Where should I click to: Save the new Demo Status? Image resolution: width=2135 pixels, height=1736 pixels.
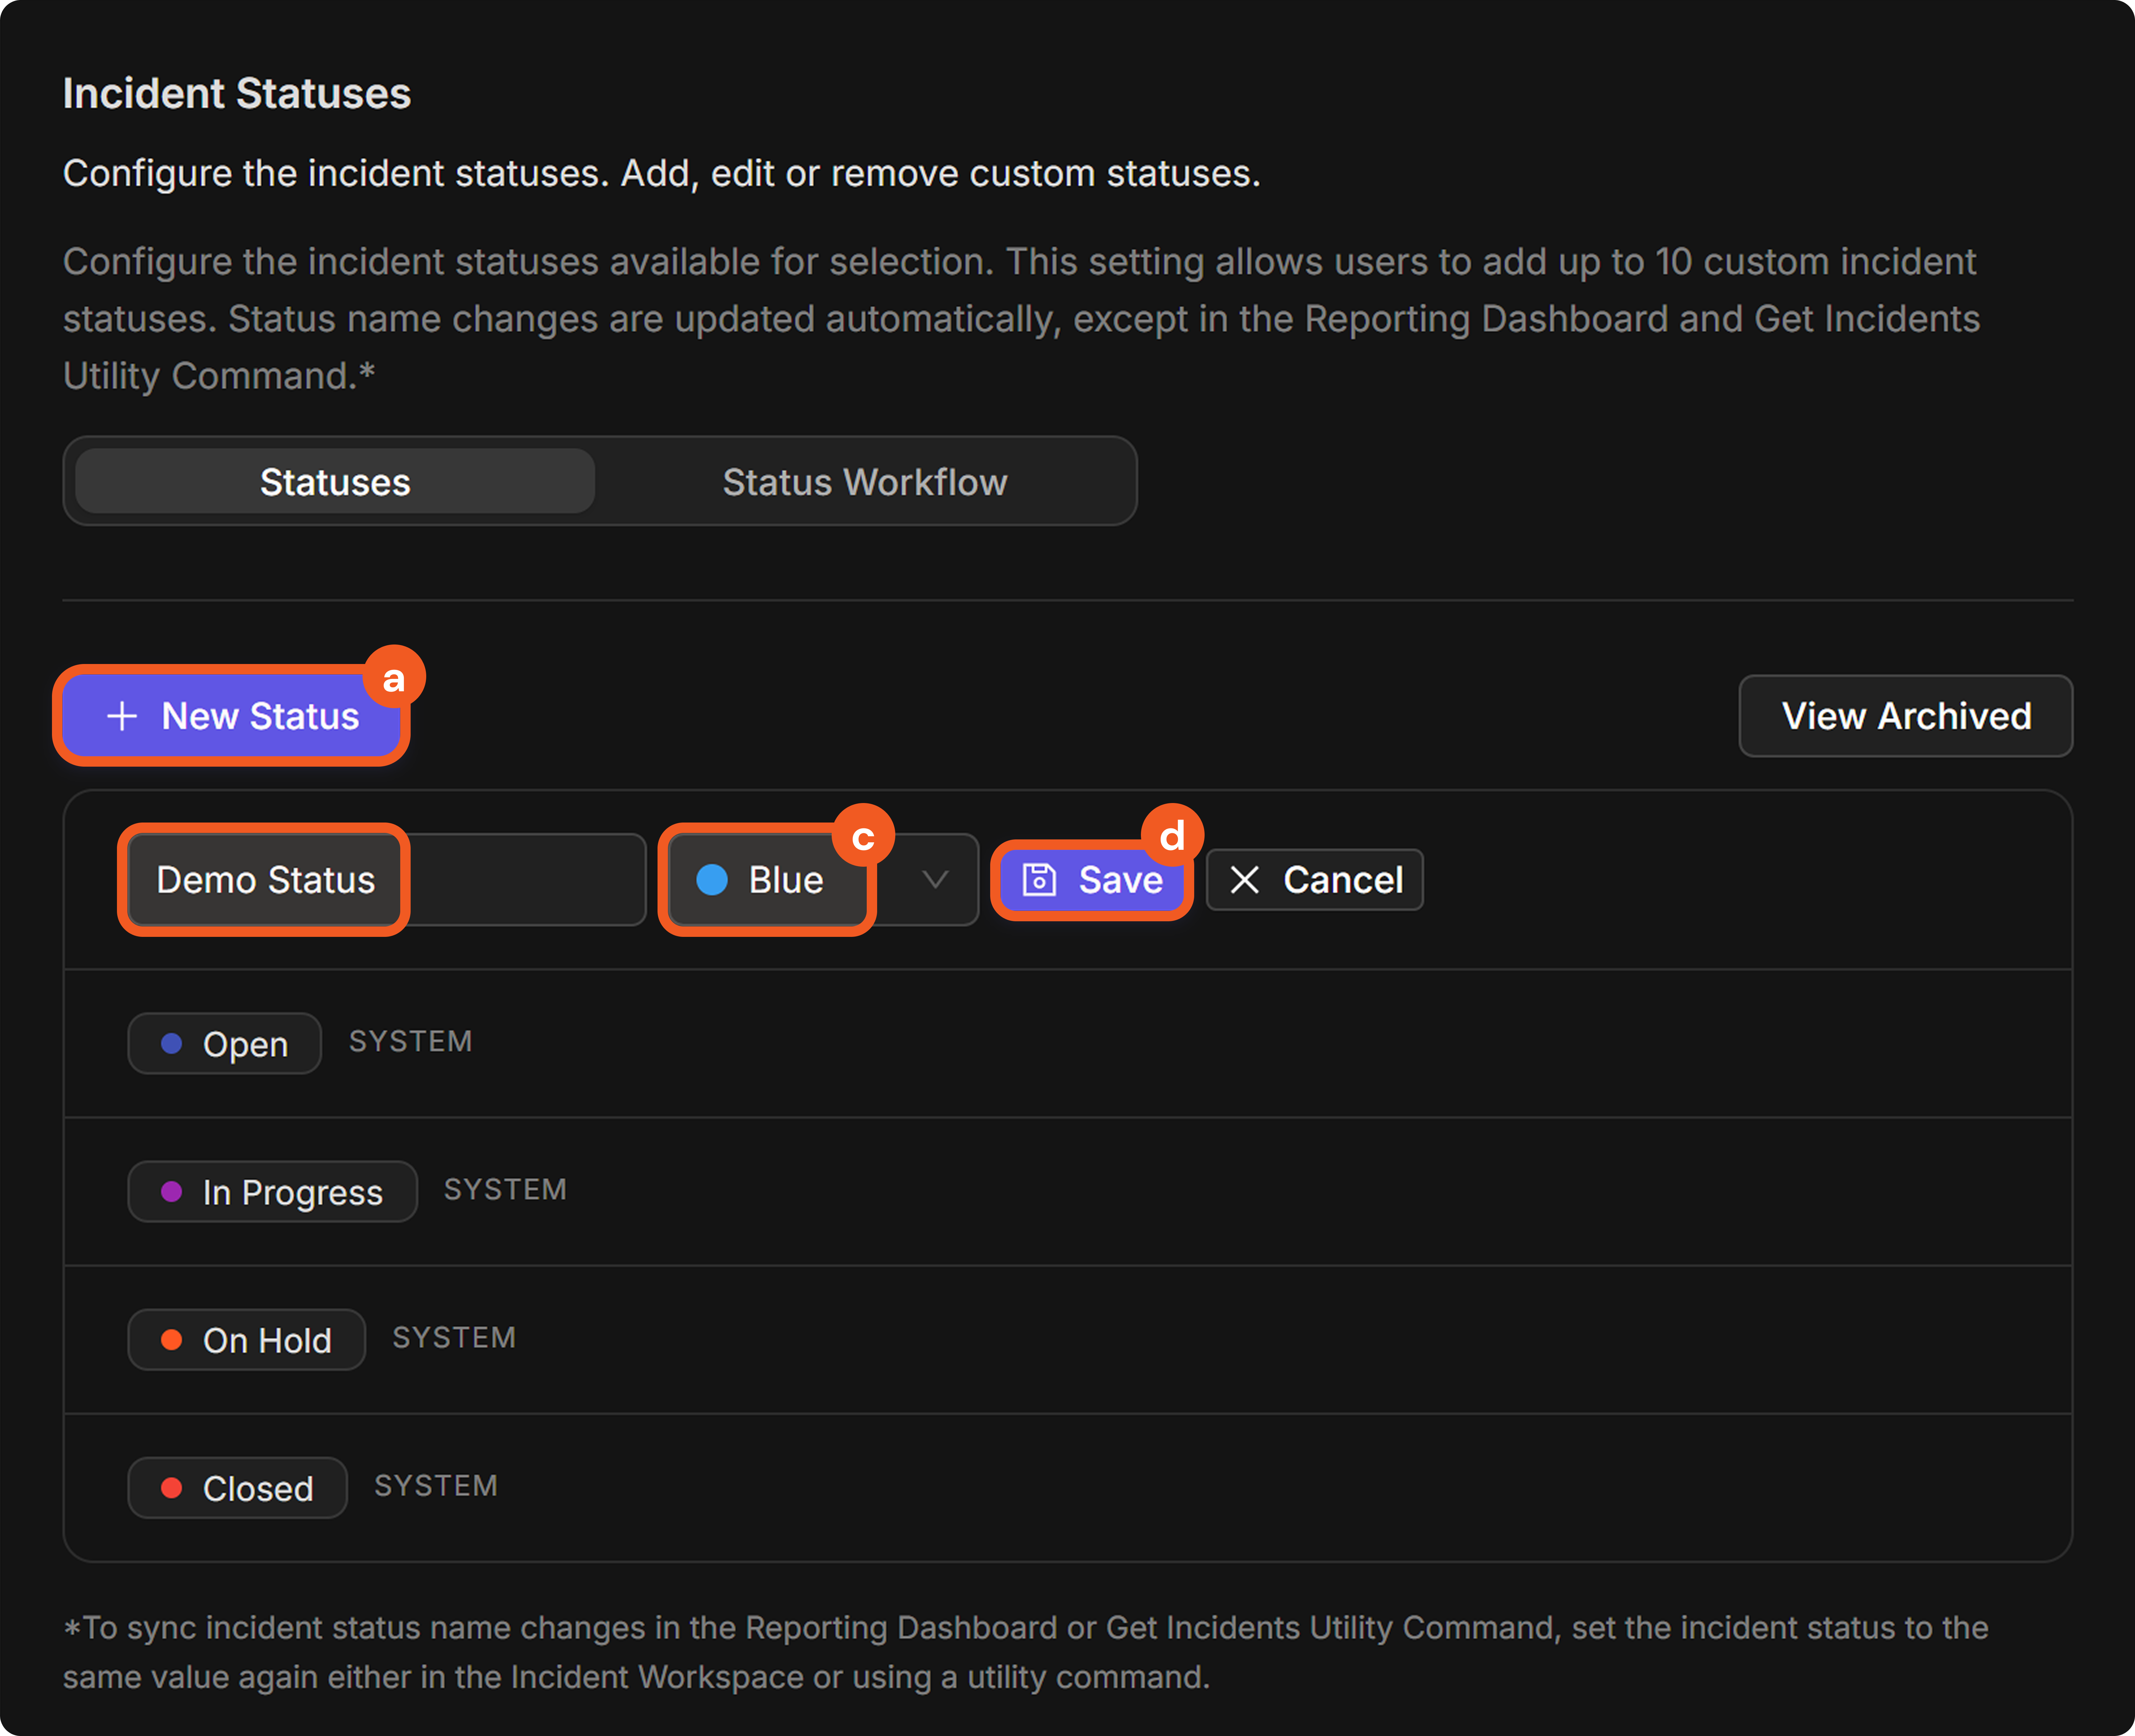[1092, 880]
